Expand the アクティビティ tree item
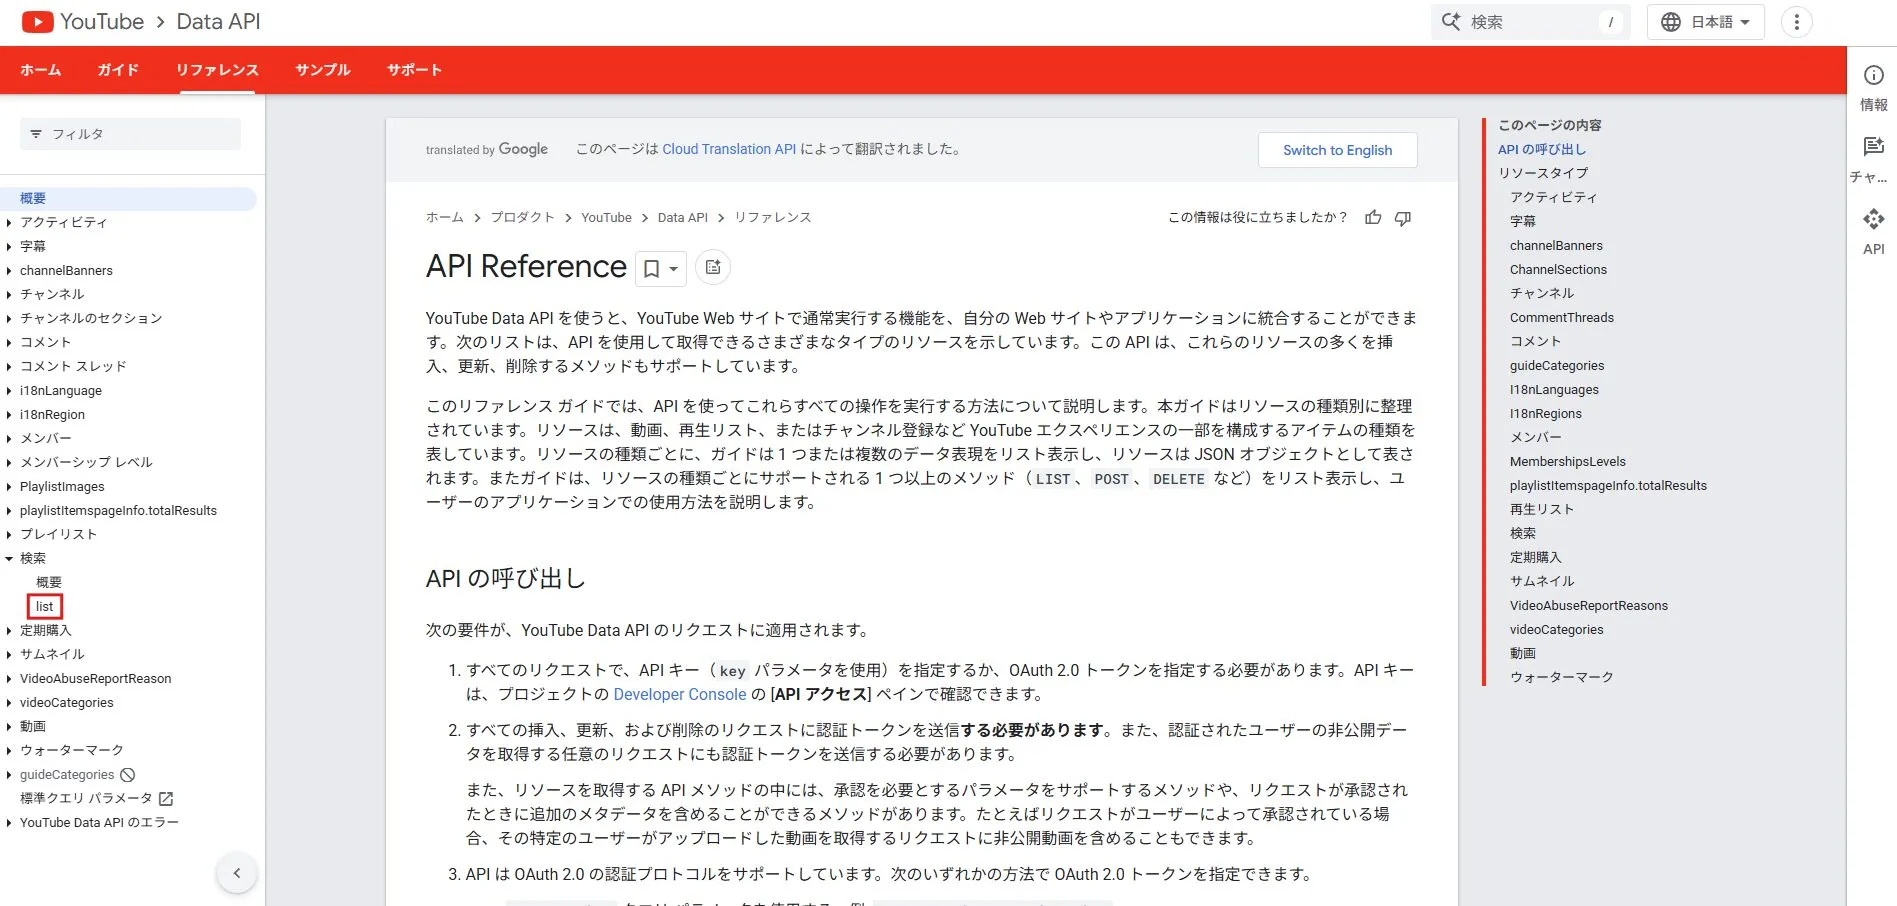Screen dimensions: 1897x906 tap(9, 223)
